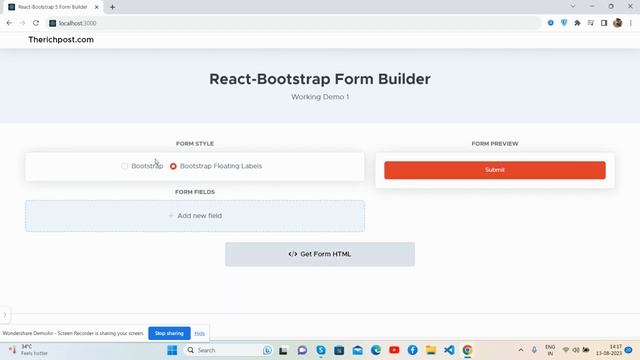Select Bootstrap Floating Labels radio option
Image resolution: width=640 pixels, height=360 pixels.
(173, 166)
